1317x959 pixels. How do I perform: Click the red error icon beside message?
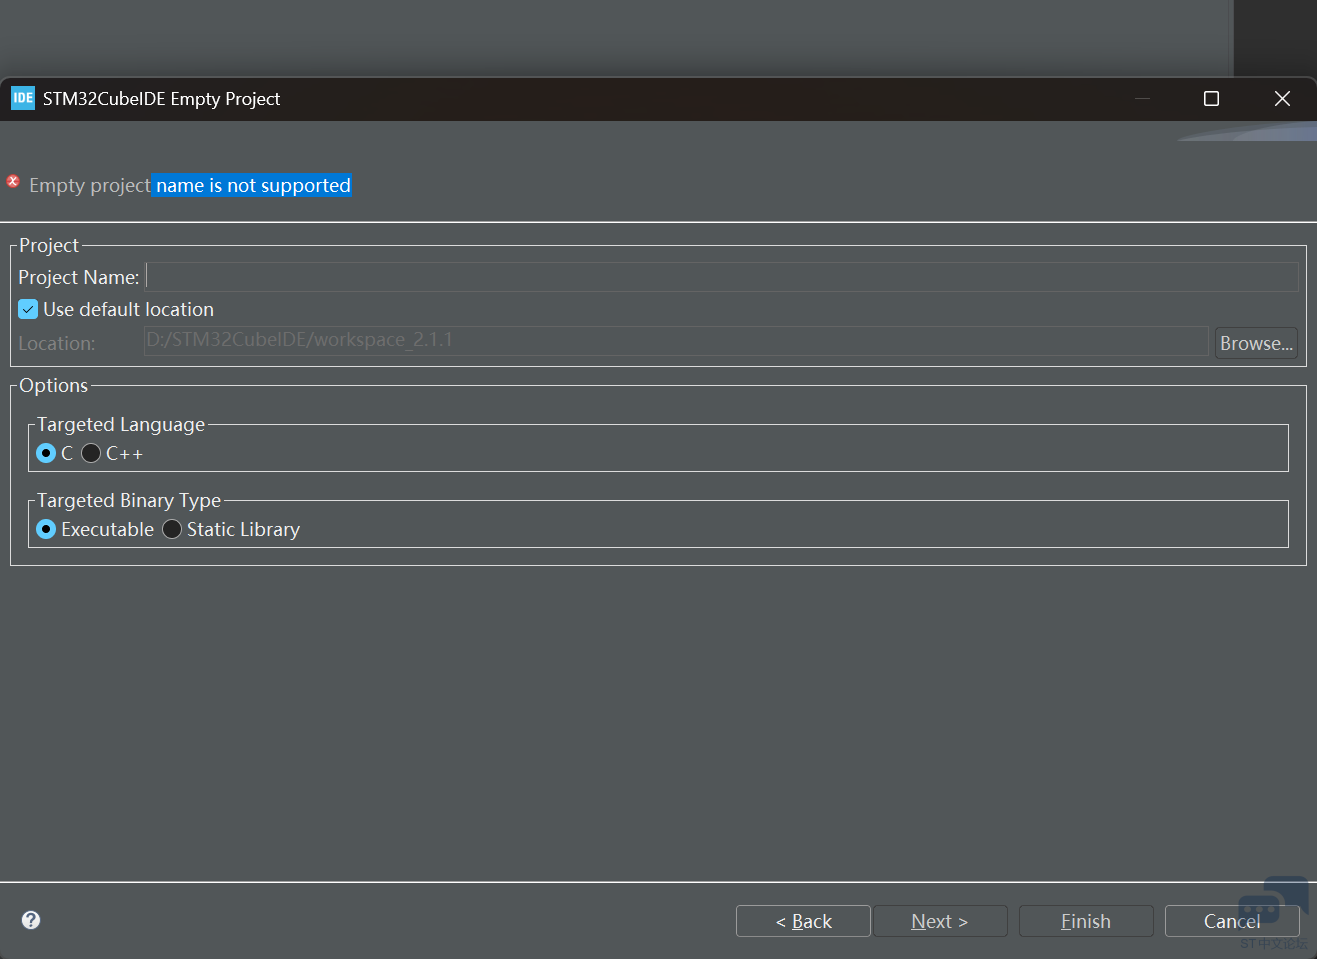point(13,181)
